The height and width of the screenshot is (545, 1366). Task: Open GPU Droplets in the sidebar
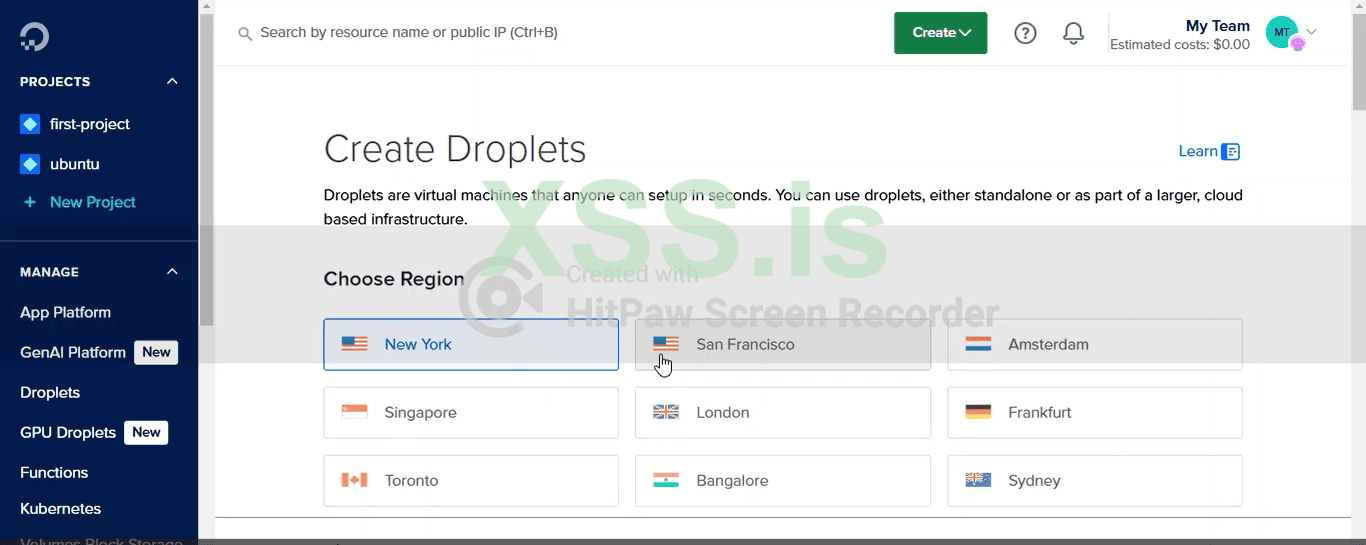point(68,432)
